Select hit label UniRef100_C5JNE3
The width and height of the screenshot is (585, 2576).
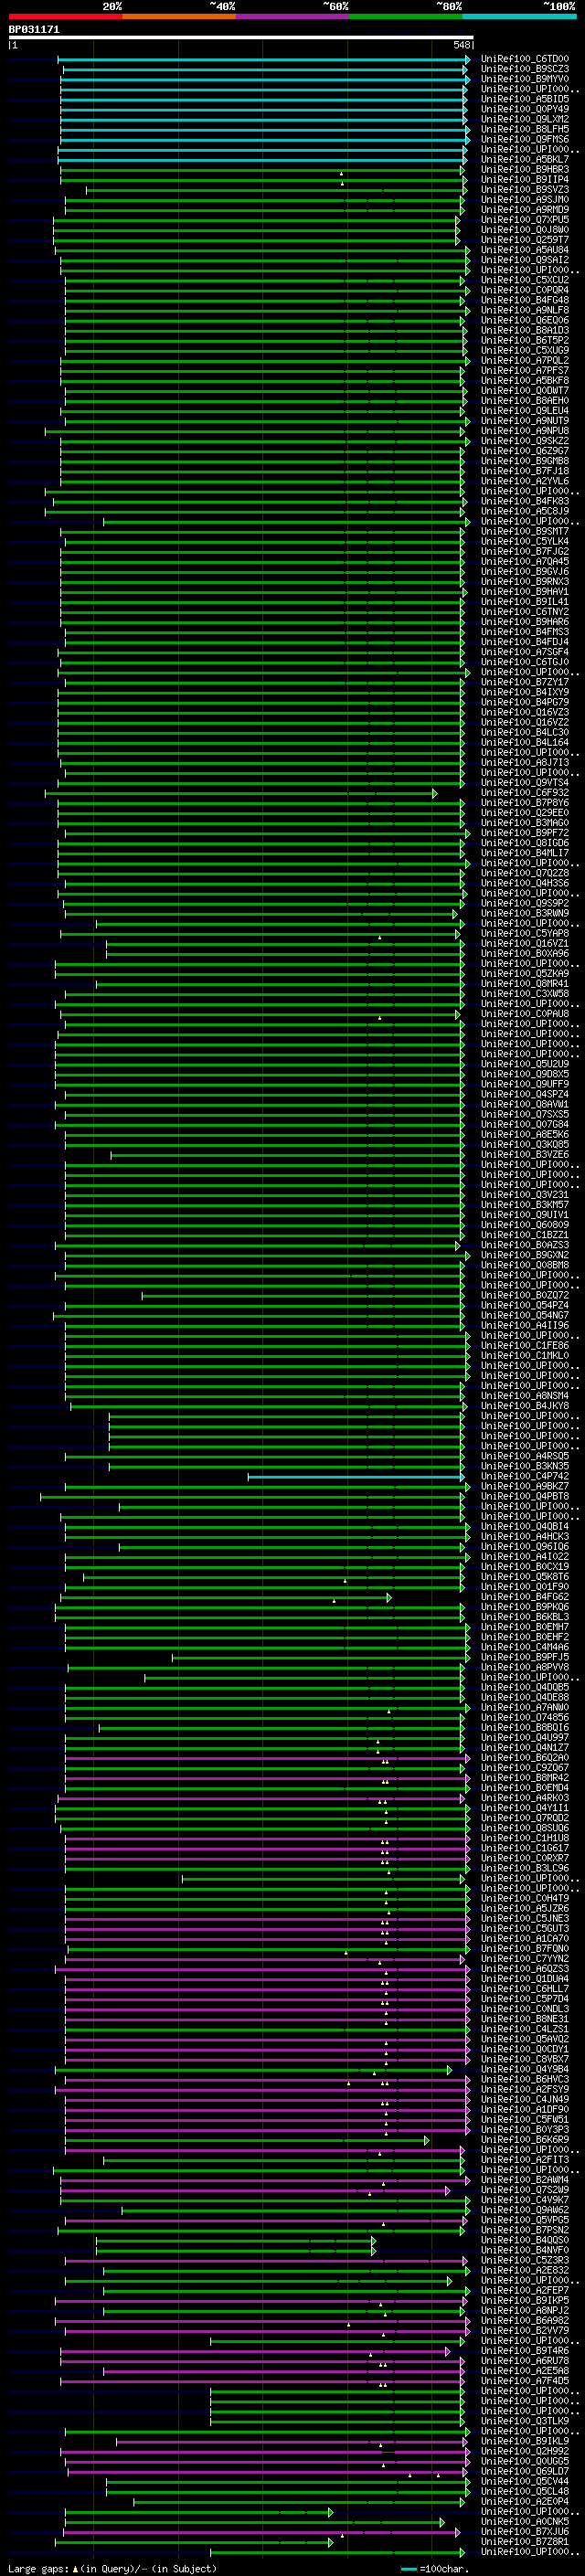coord(525,1918)
